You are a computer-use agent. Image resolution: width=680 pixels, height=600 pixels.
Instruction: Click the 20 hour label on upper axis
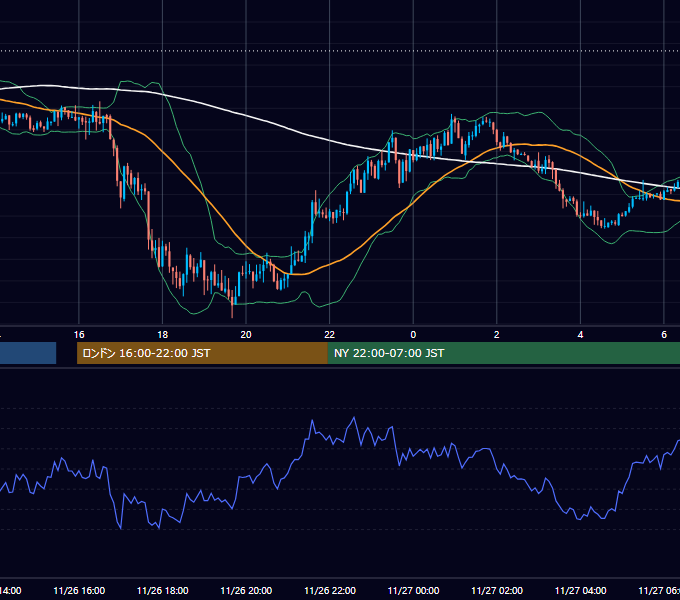coord(246,335)
